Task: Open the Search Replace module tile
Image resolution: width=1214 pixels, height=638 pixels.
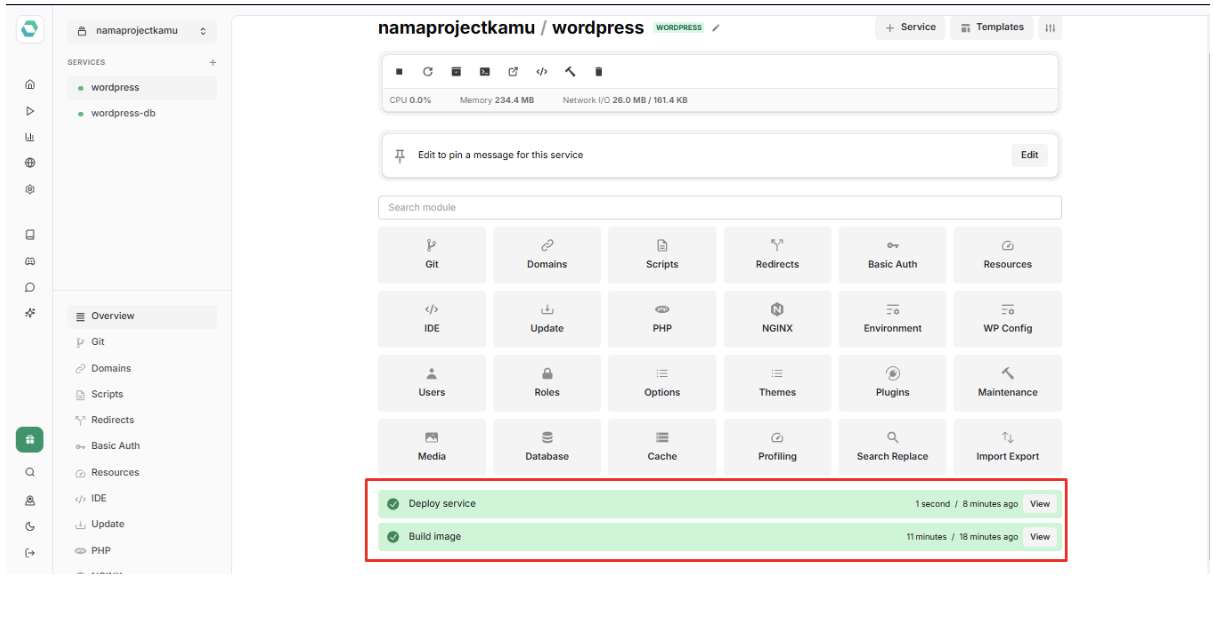Action: coord(892,447)
